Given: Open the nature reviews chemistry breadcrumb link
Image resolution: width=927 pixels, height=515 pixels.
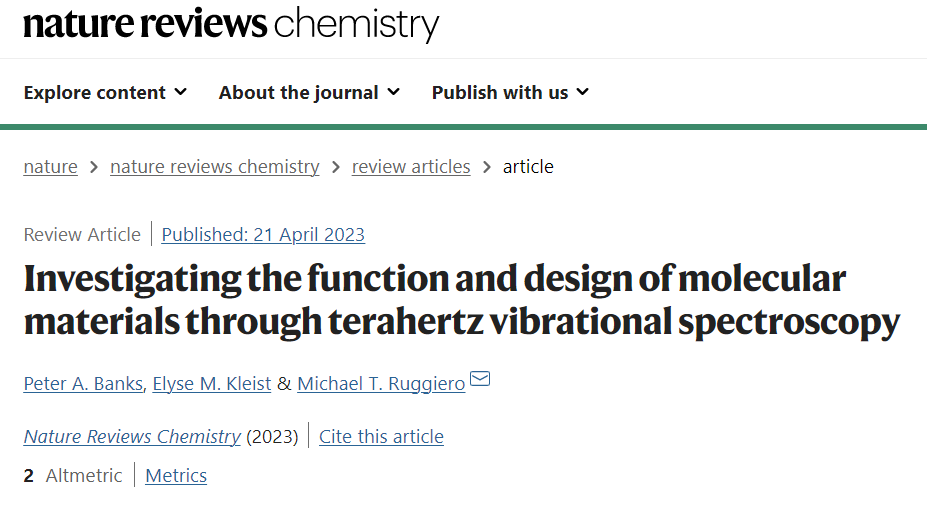Looking at the screenshot, I should click(215, 167).
